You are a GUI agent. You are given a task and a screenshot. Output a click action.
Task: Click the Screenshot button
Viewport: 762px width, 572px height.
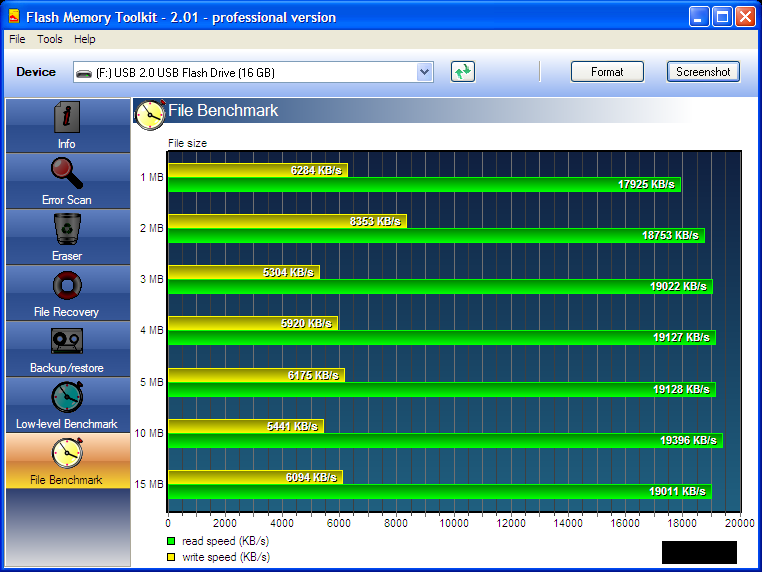pyautogui.click(x=703, y=72)
